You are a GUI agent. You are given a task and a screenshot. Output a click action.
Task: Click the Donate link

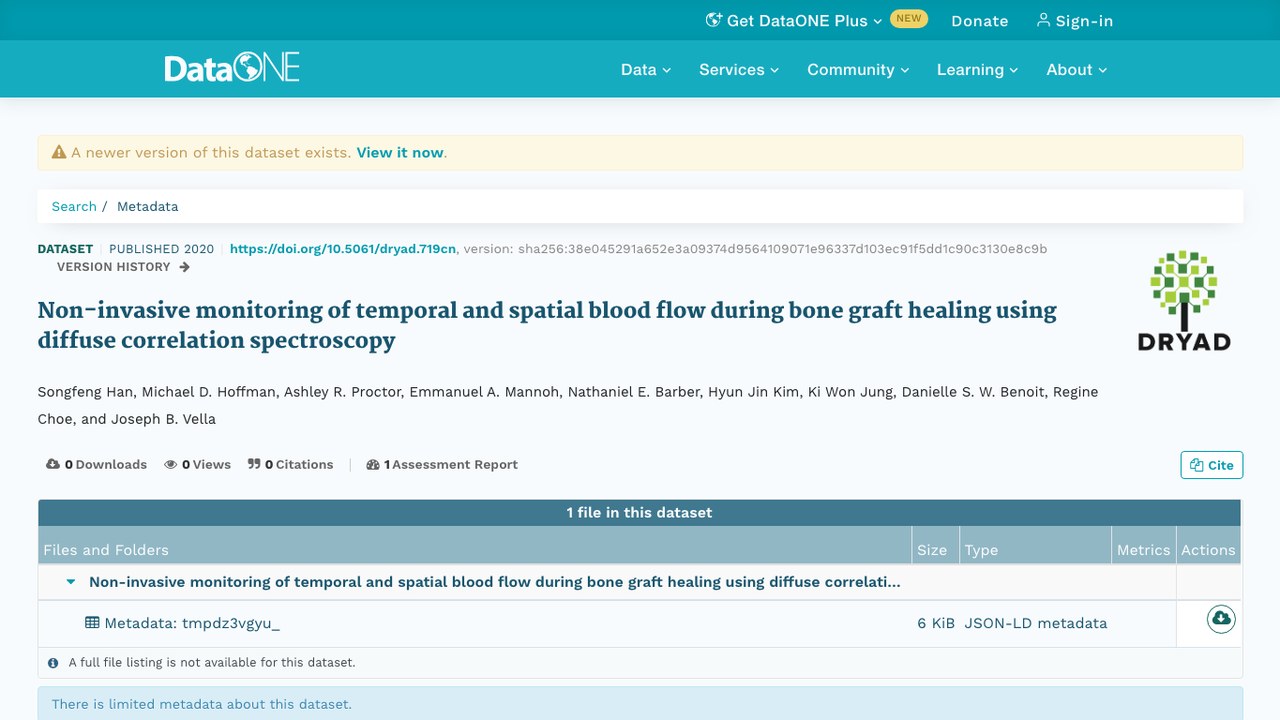[980, 20]
